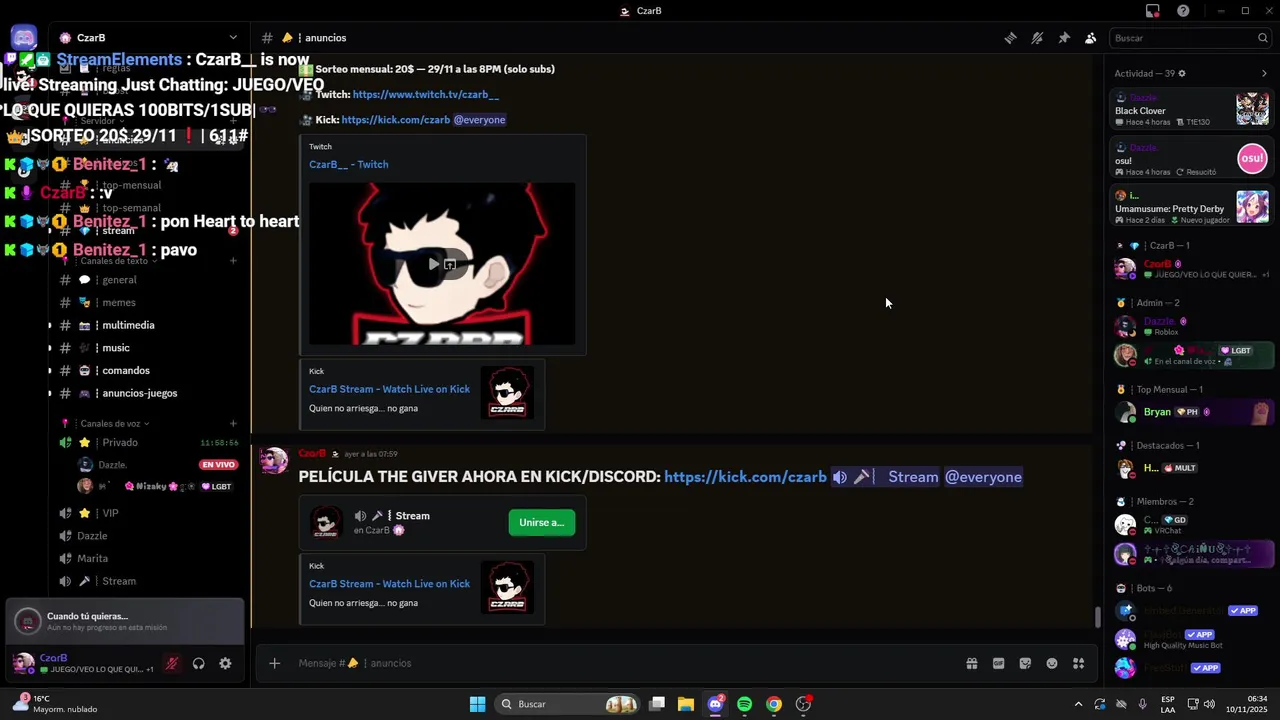Open Bryan member in Top Mensual
Viewport: 1280px width, 720px height.
tap(1192, 412)
